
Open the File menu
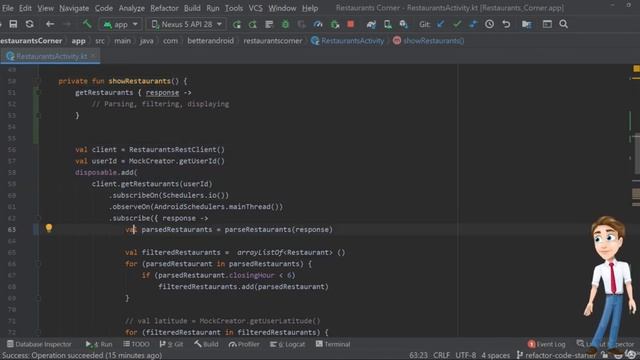[7, 8]
